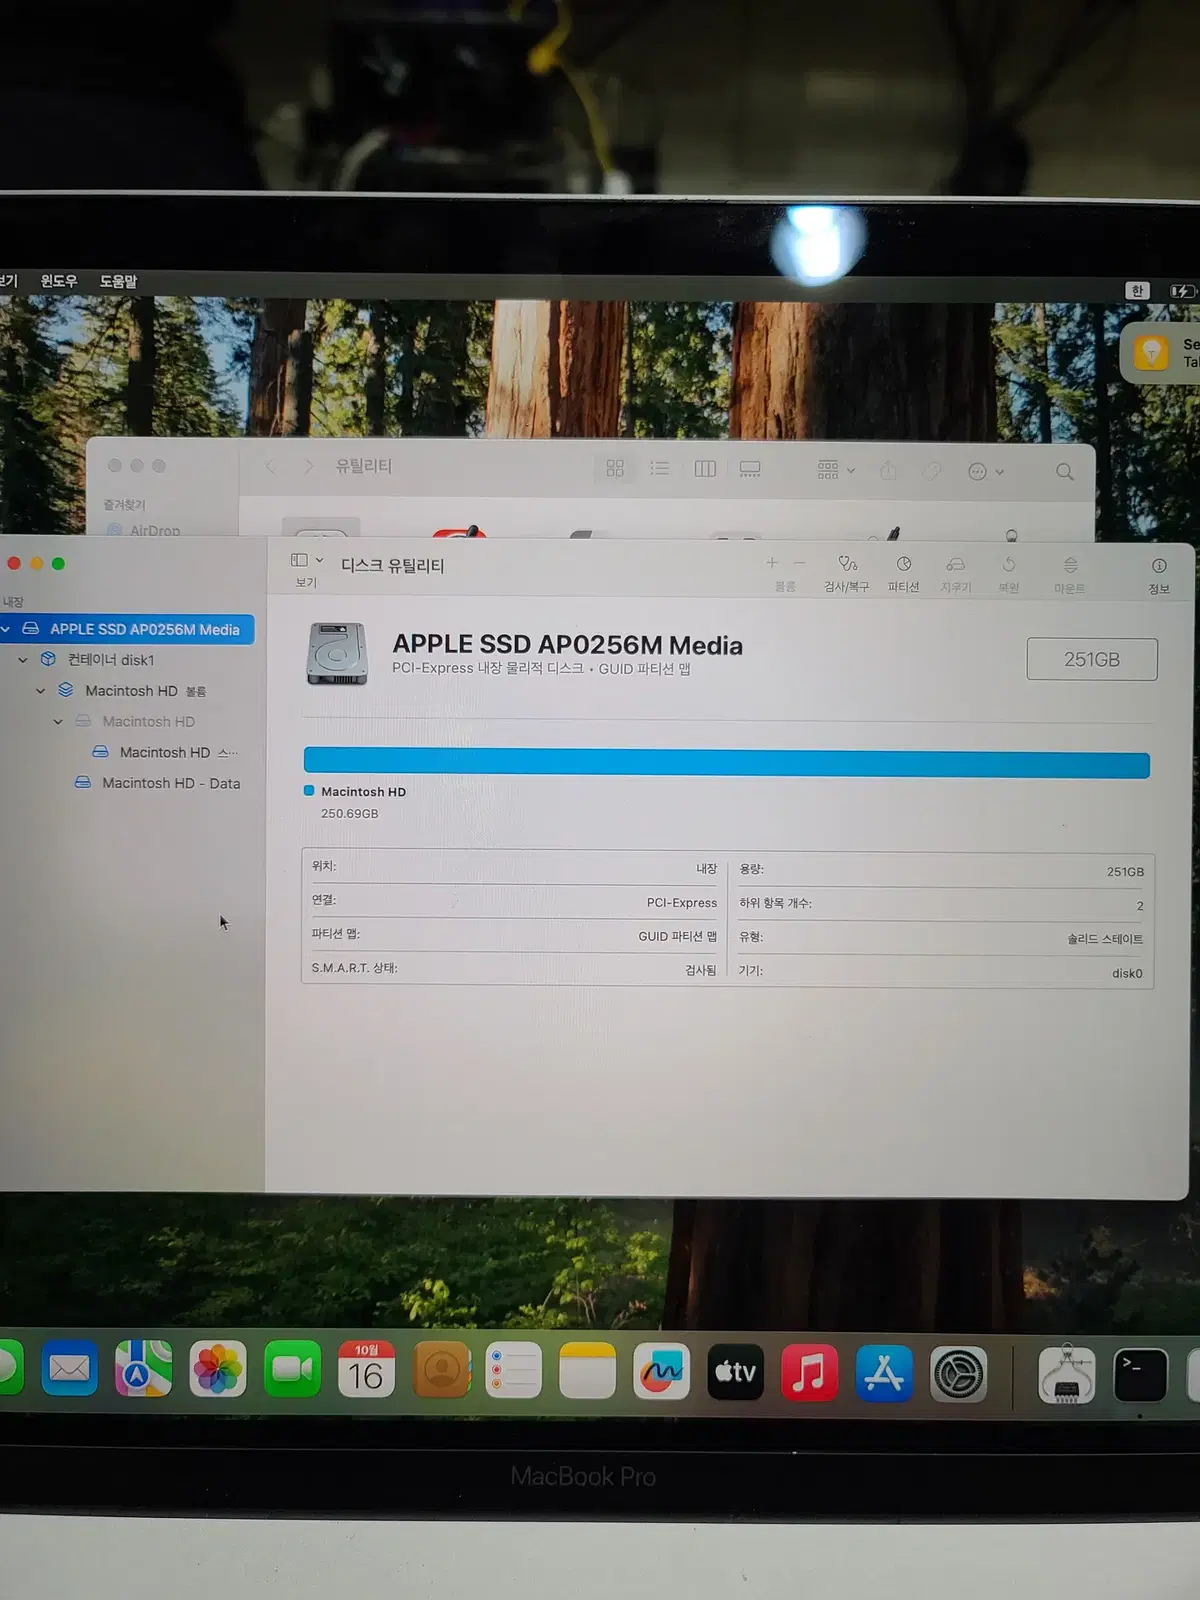The width and height of the screenshot is (1200, 1600).
Task: Click the minus remove-volume icon
Action: coord(799,563)
